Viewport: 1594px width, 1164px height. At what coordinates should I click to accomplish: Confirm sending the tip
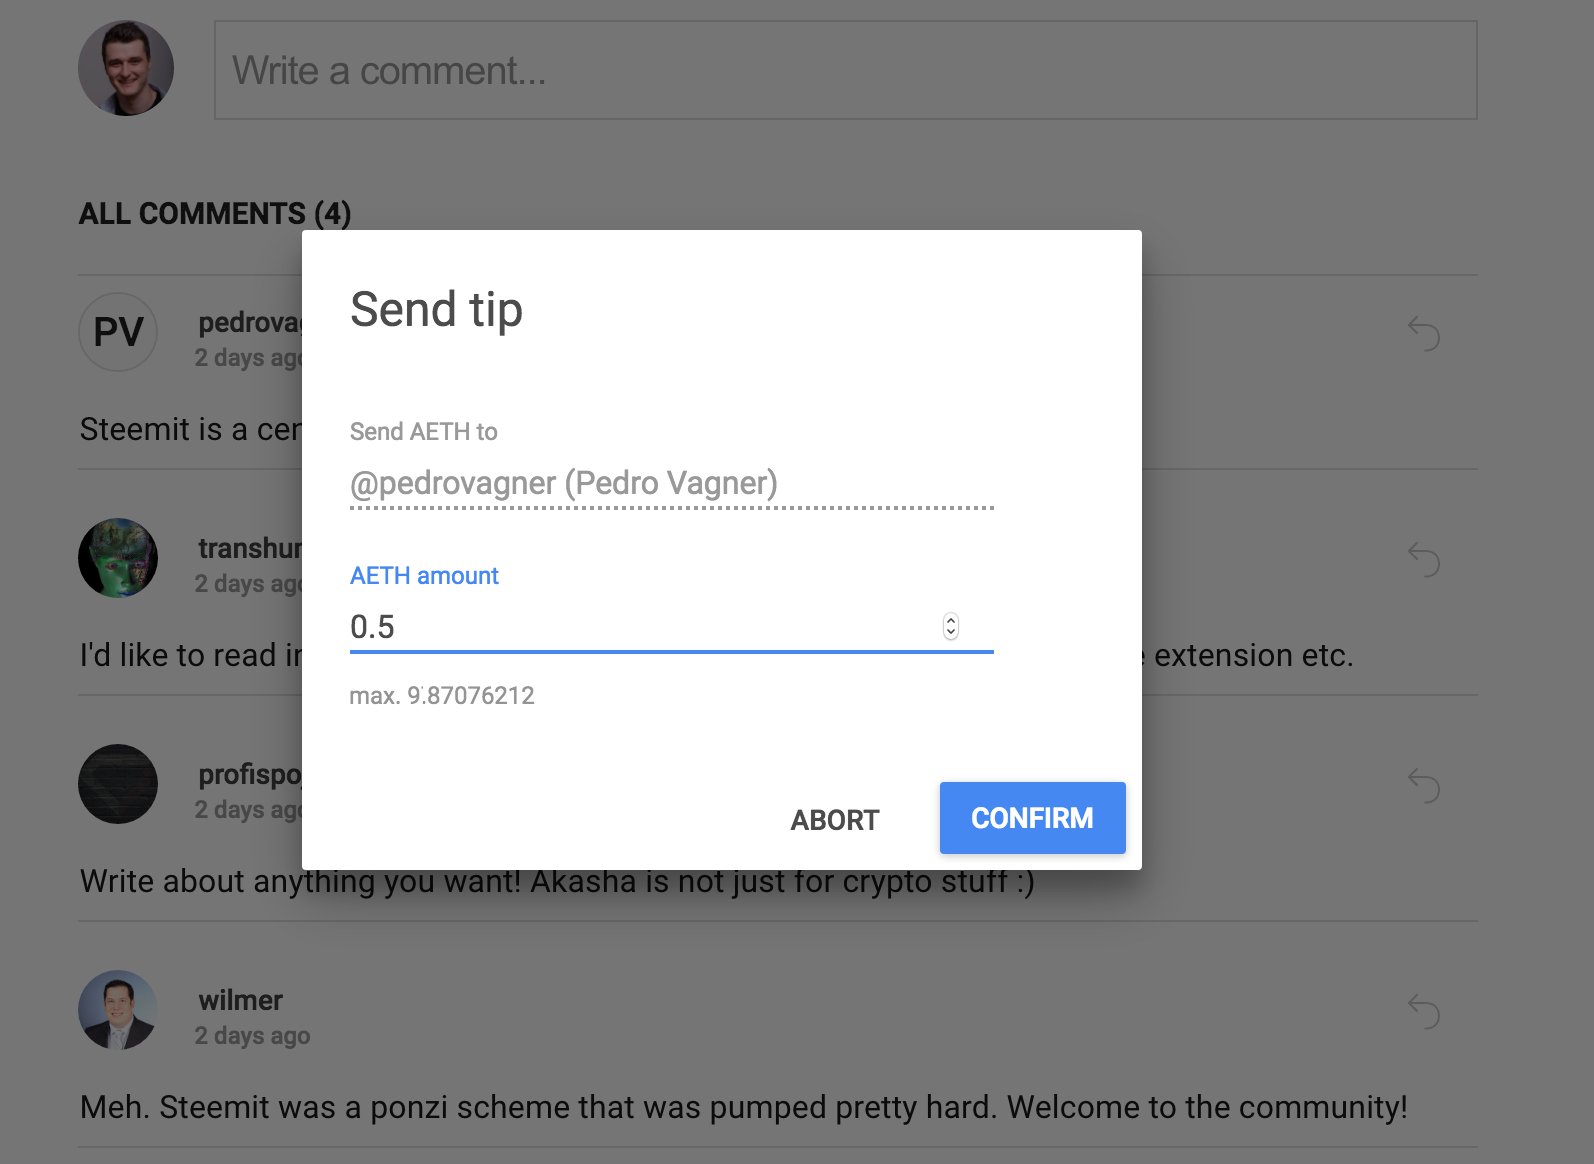coord(1032,818)
